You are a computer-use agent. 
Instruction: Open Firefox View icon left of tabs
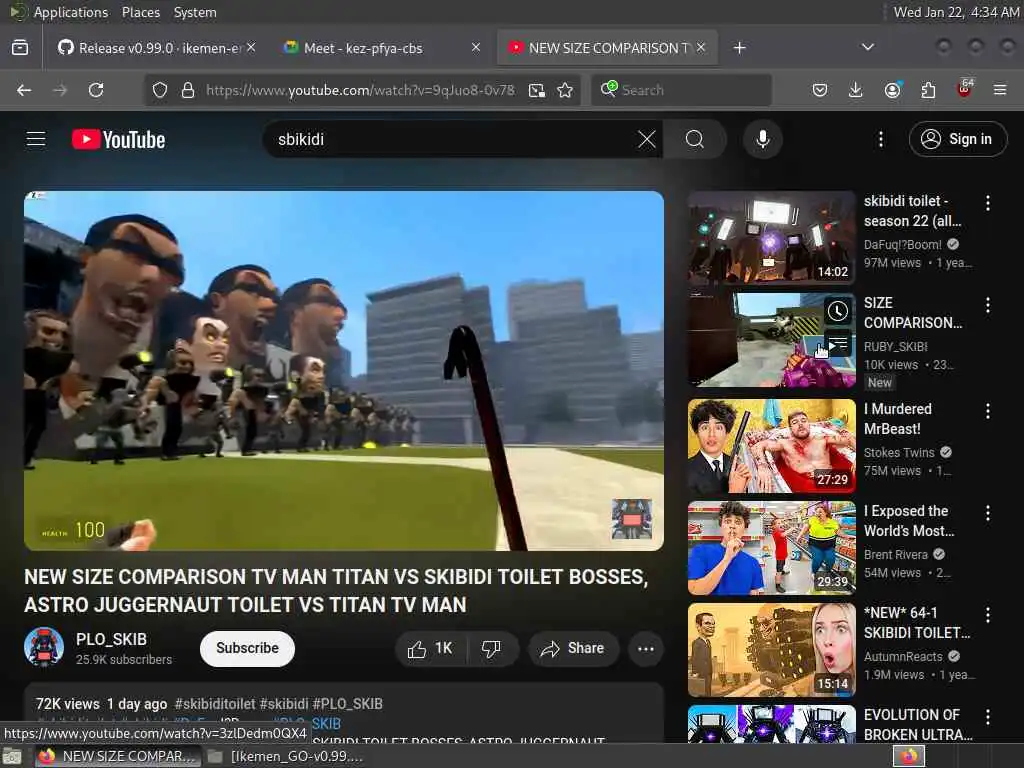[20, 48]
